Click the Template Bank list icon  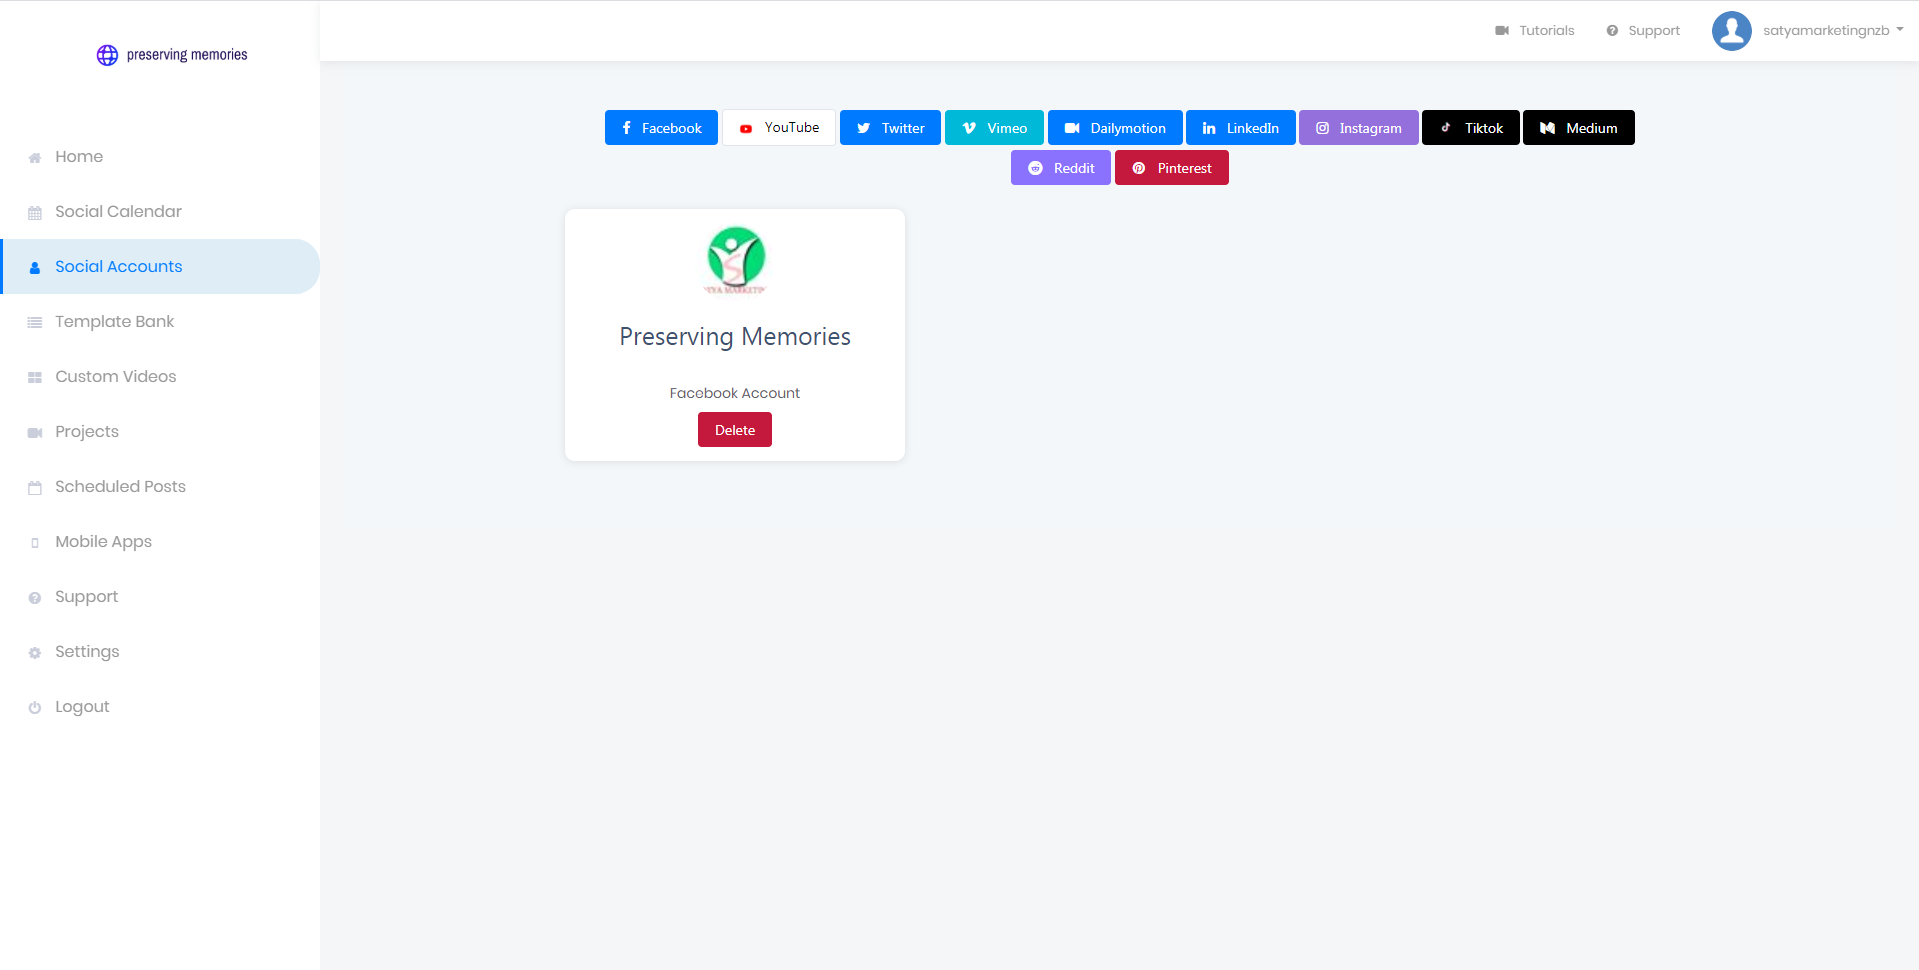pyautogui.click(x=35, y=323)
